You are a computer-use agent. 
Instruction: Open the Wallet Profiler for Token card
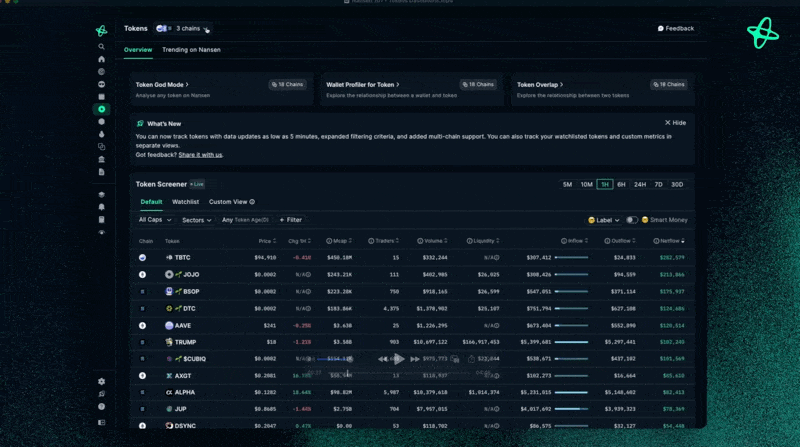412,90
